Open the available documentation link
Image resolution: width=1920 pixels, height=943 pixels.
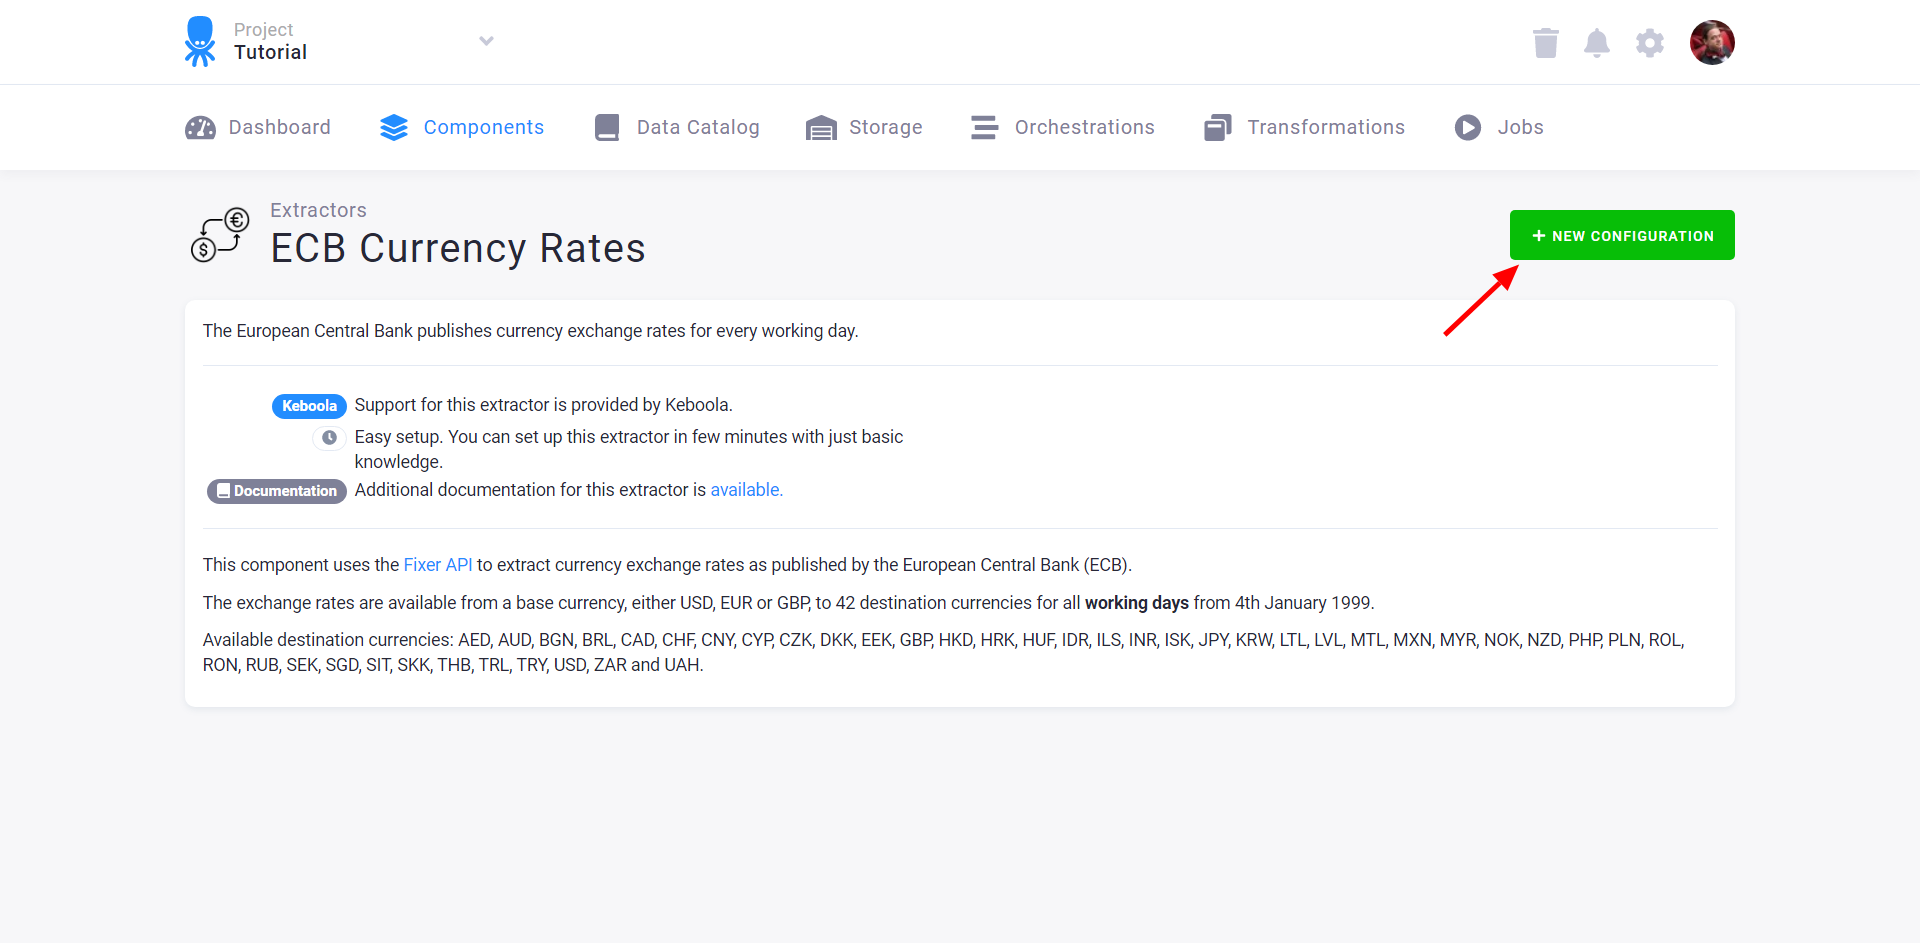tap(746, 490)
